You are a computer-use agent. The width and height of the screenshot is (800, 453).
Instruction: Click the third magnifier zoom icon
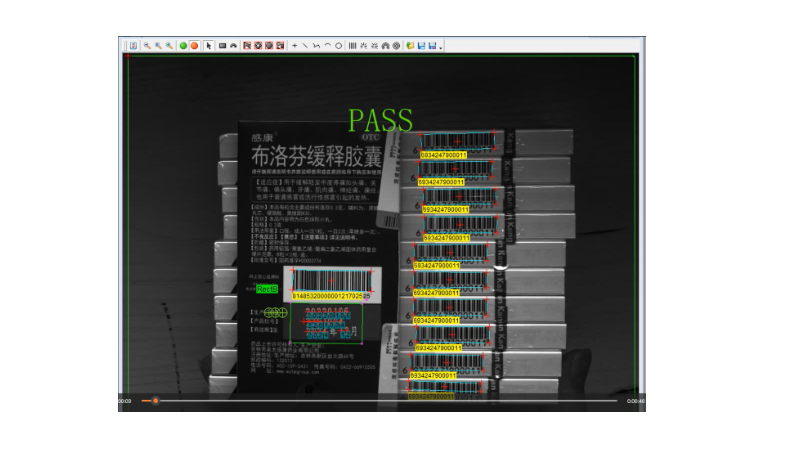169,46
